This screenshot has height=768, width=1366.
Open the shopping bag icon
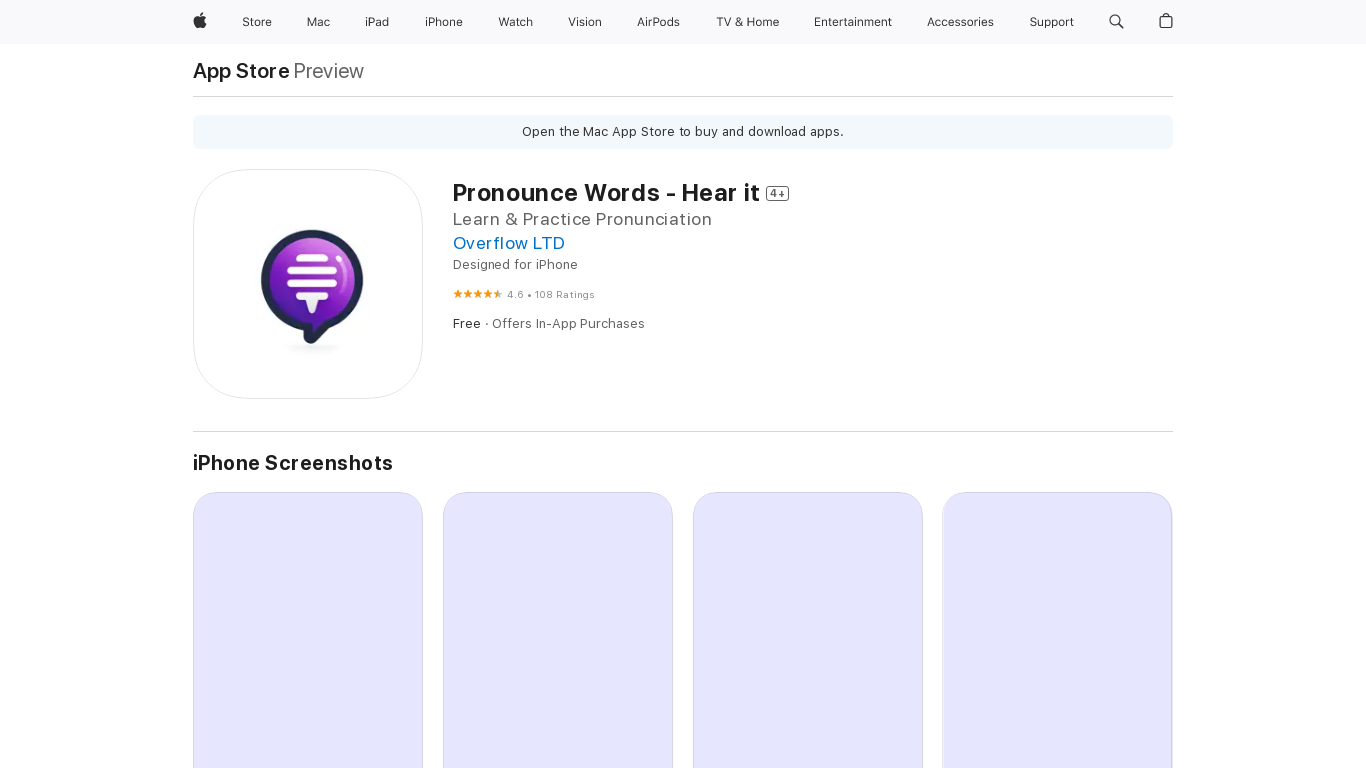[1166, 21]
